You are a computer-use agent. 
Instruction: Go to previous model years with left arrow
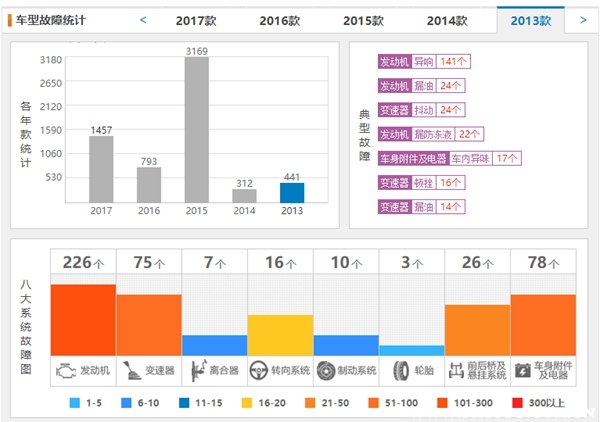[143, 19]
